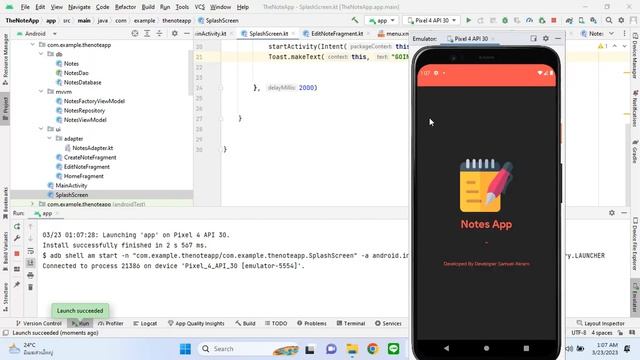Open the Navigate menu
The image size is (640, 360).
point(79,7)
